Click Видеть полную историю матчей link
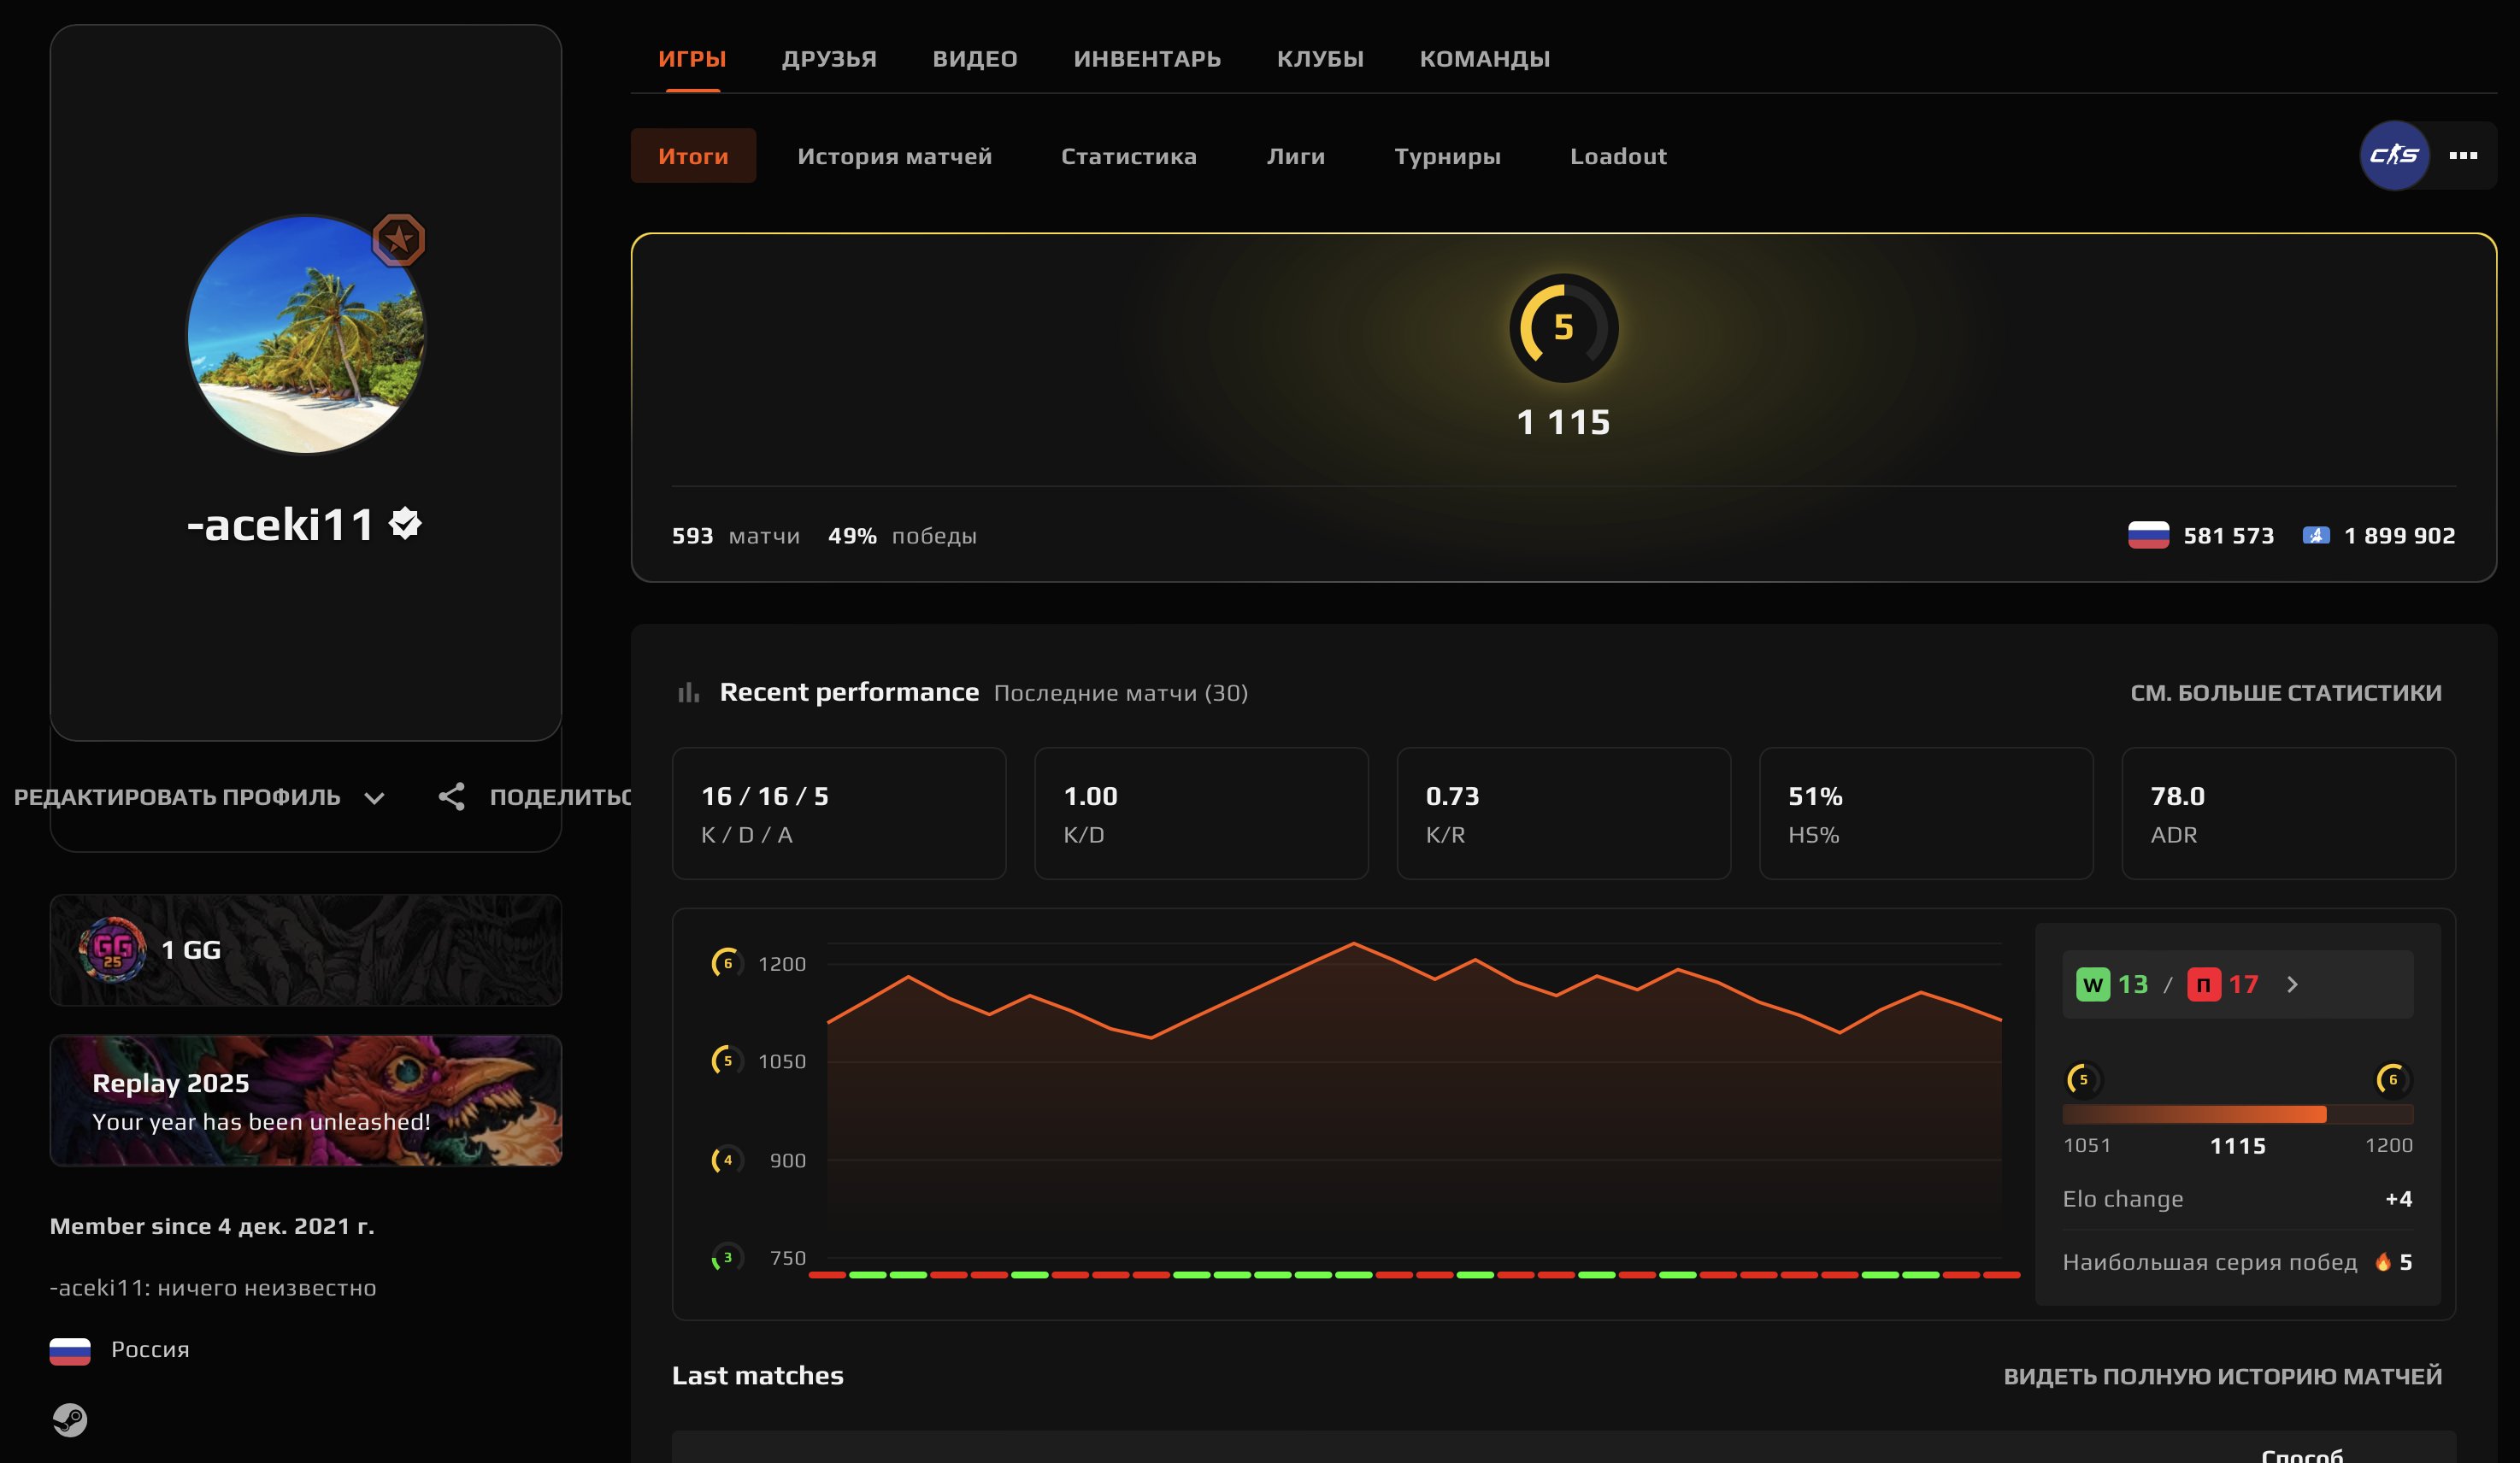2520x1463 pixels. coord(2222,1376)
